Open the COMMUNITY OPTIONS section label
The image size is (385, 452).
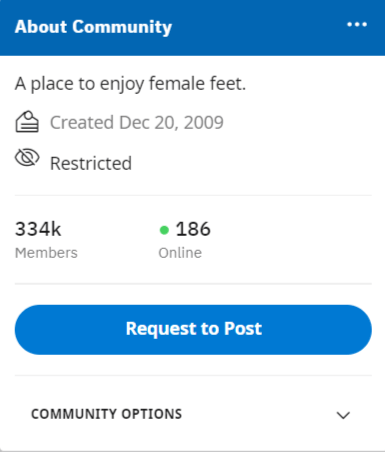tap(106, 414)
